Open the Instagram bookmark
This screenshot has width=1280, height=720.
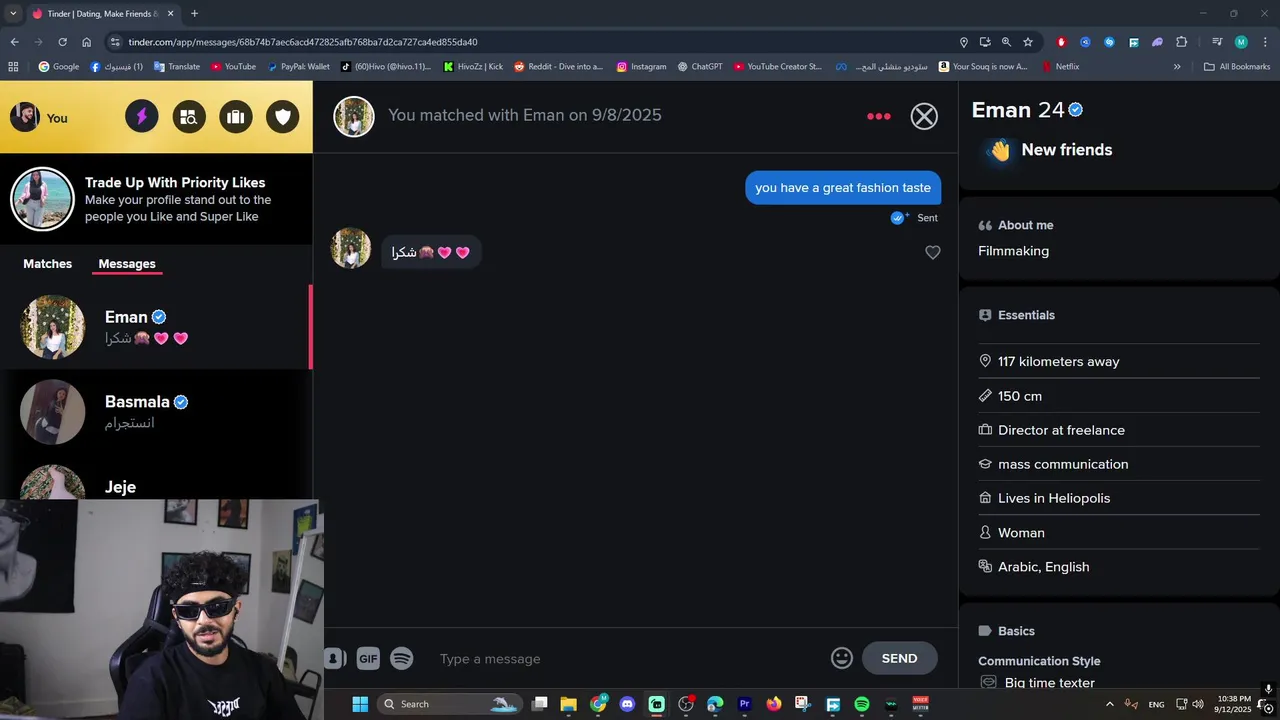(641, 67)
